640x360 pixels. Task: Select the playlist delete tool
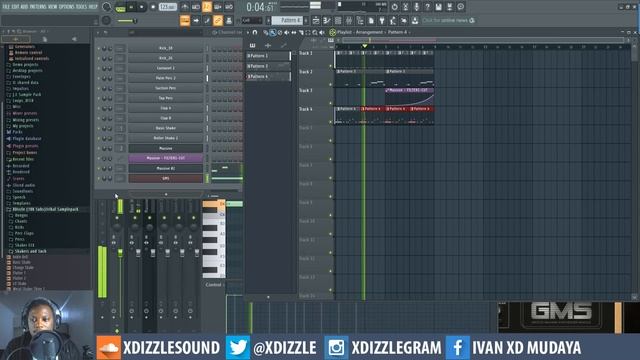[280, 32]
